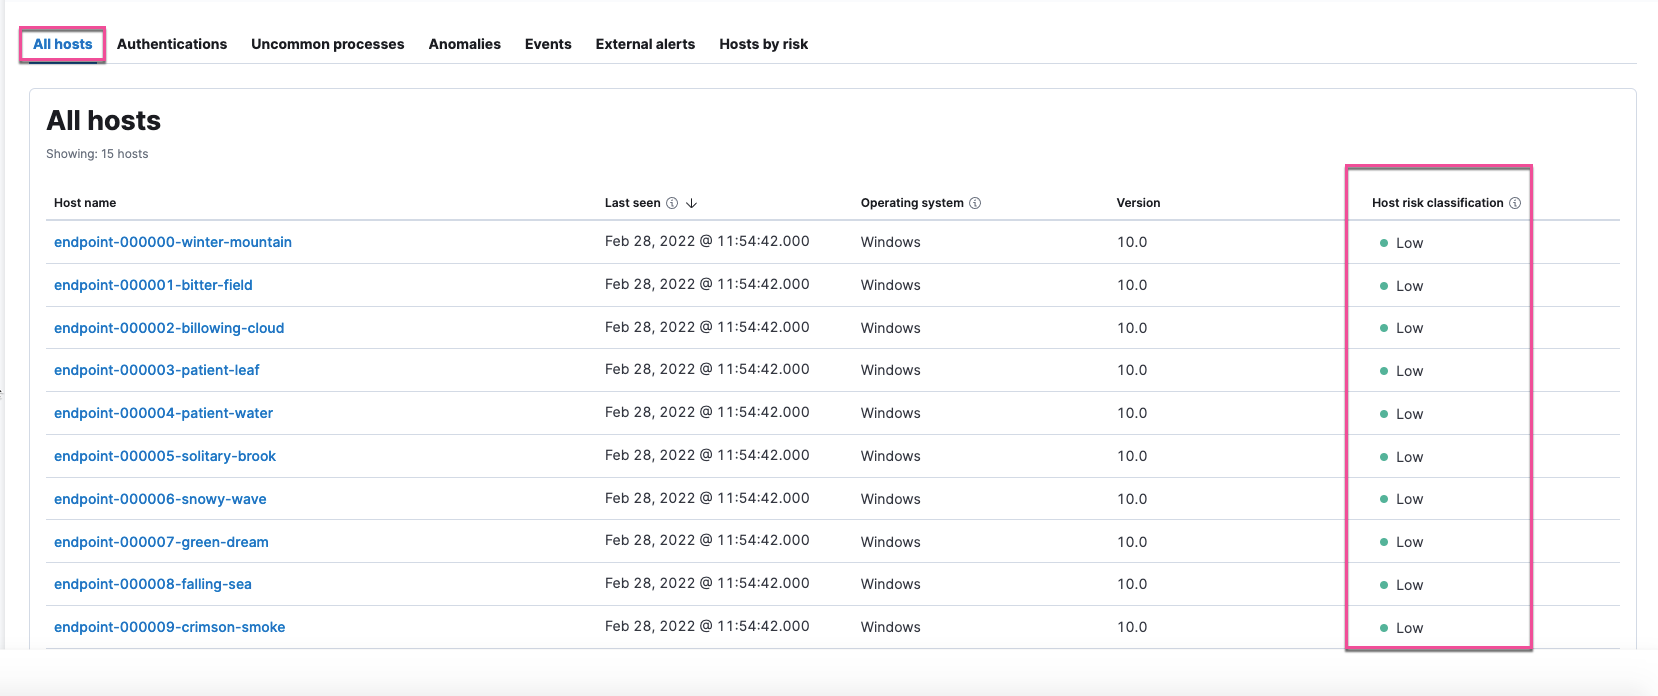Open the External alerts tab
This screenshot has height=696, width=1658.
coord(645,44)
